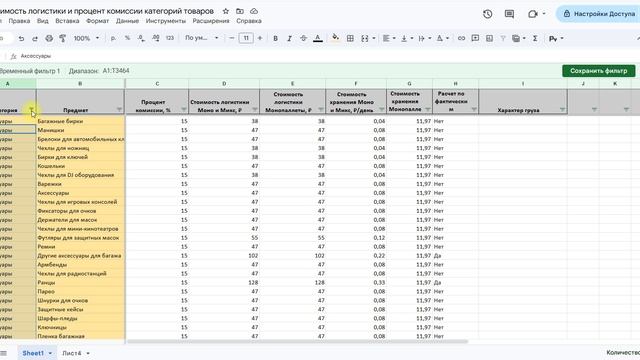Open horizontal align dropdown
This screenshot has height=360, width=640.
click(389, 38)
